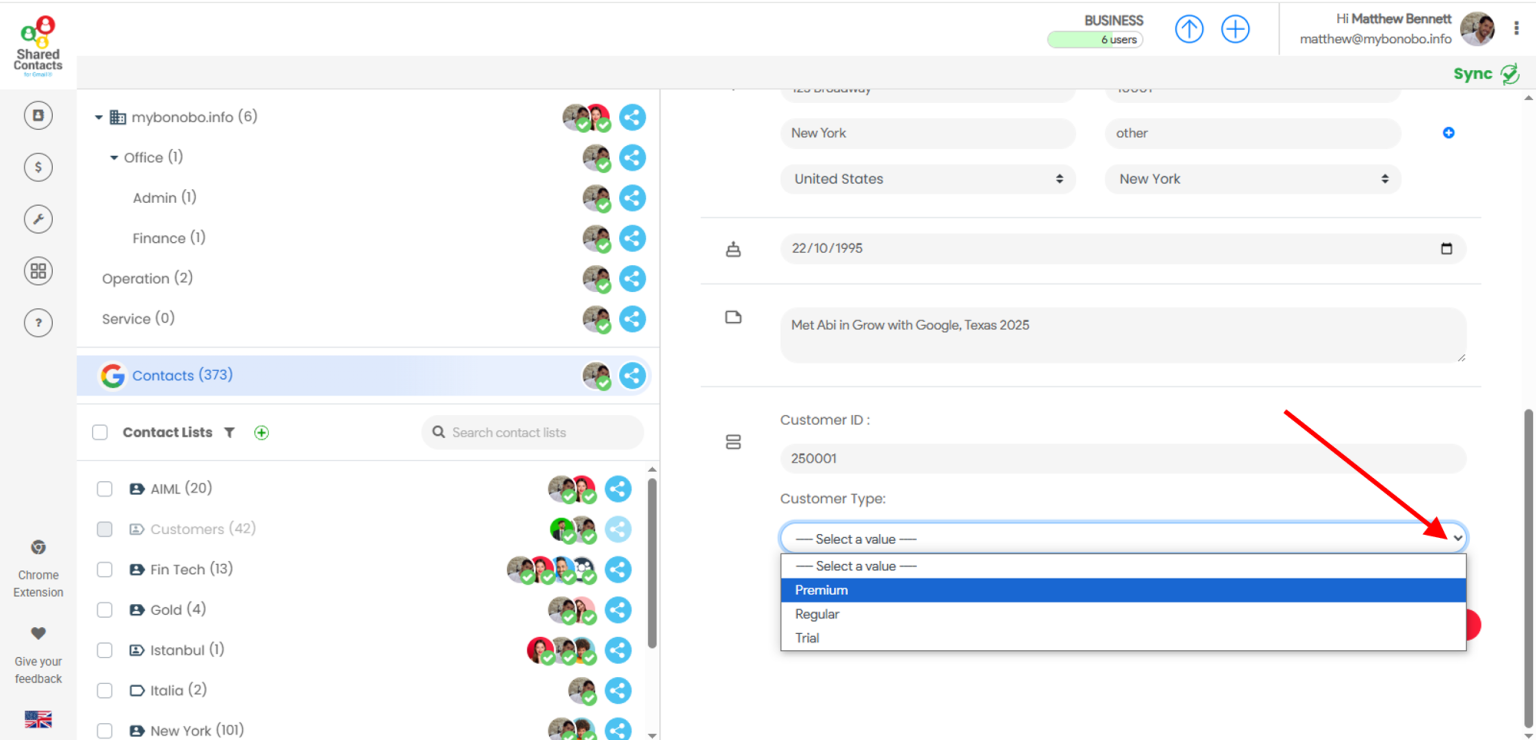Choose Premium from the Customer Type list
The width and height of the screenshot is (1536, 740).
[x=1123, y=591]
